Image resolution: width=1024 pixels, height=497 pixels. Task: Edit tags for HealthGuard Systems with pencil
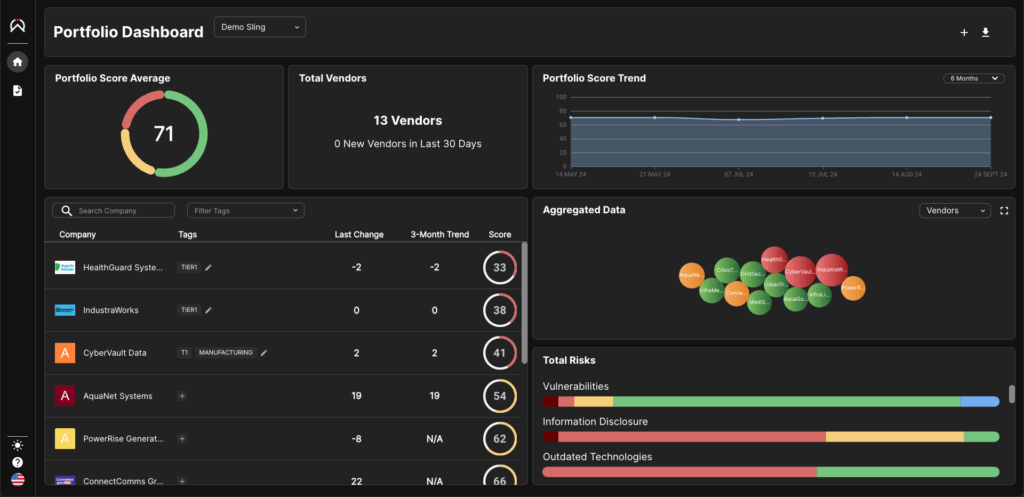209,268
